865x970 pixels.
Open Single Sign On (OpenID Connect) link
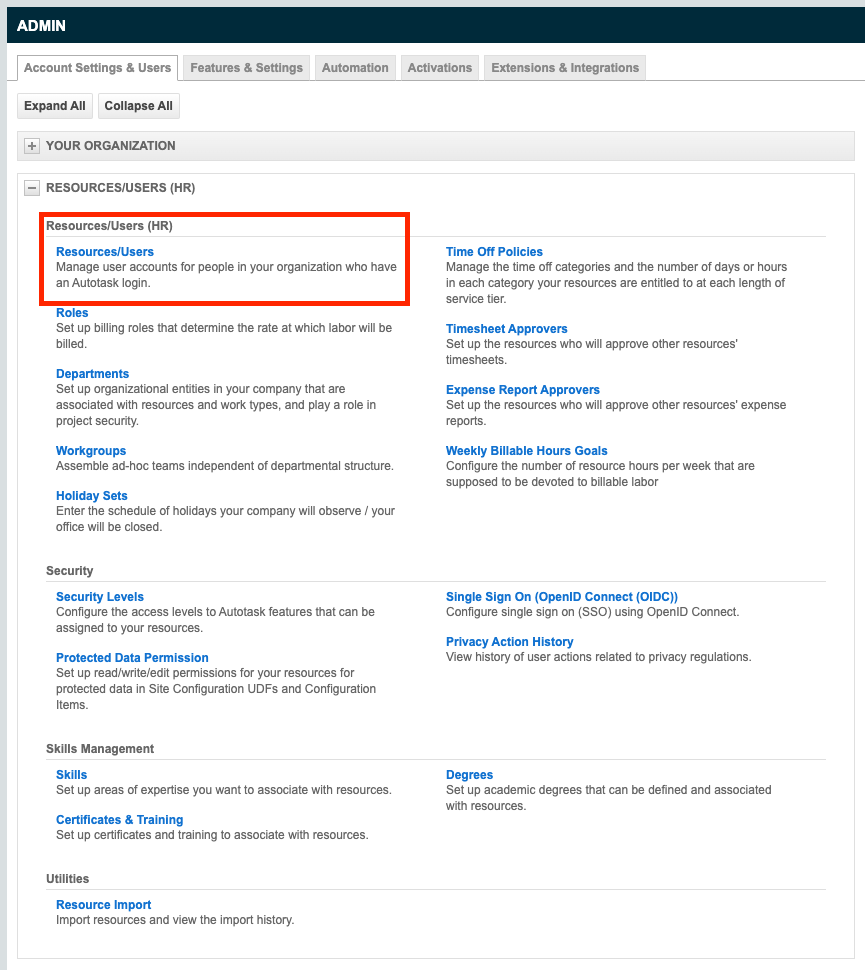pyautogui.click(x=562, y=597)
